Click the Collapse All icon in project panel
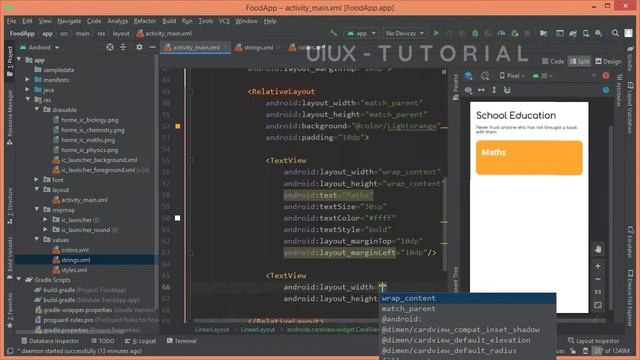Viewport: 640px width, 360px height. 123,47
